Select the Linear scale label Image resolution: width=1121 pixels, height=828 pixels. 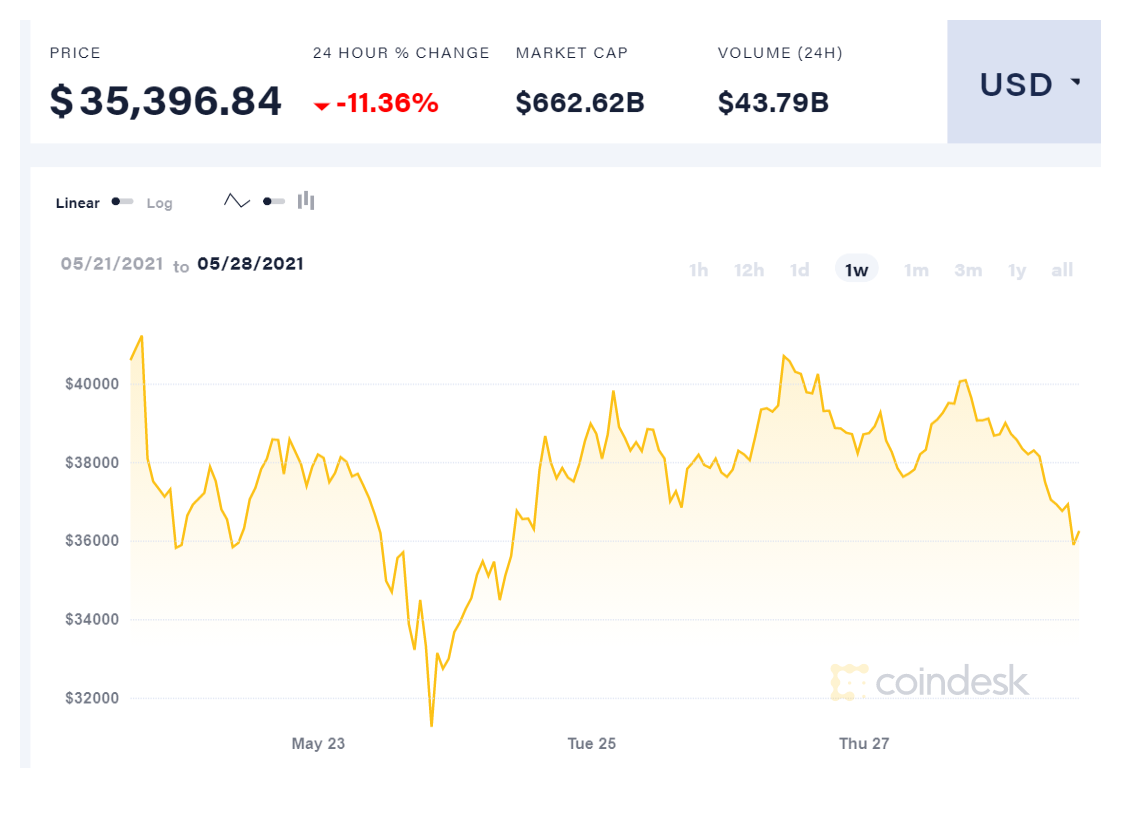tap(78, 203)
